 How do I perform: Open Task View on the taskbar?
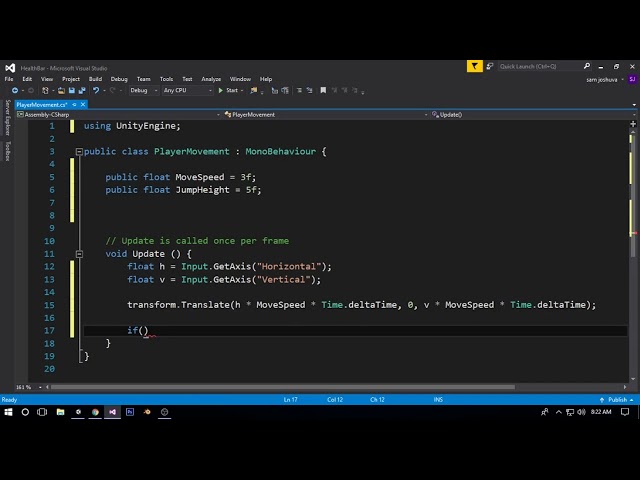coord(42,412)
